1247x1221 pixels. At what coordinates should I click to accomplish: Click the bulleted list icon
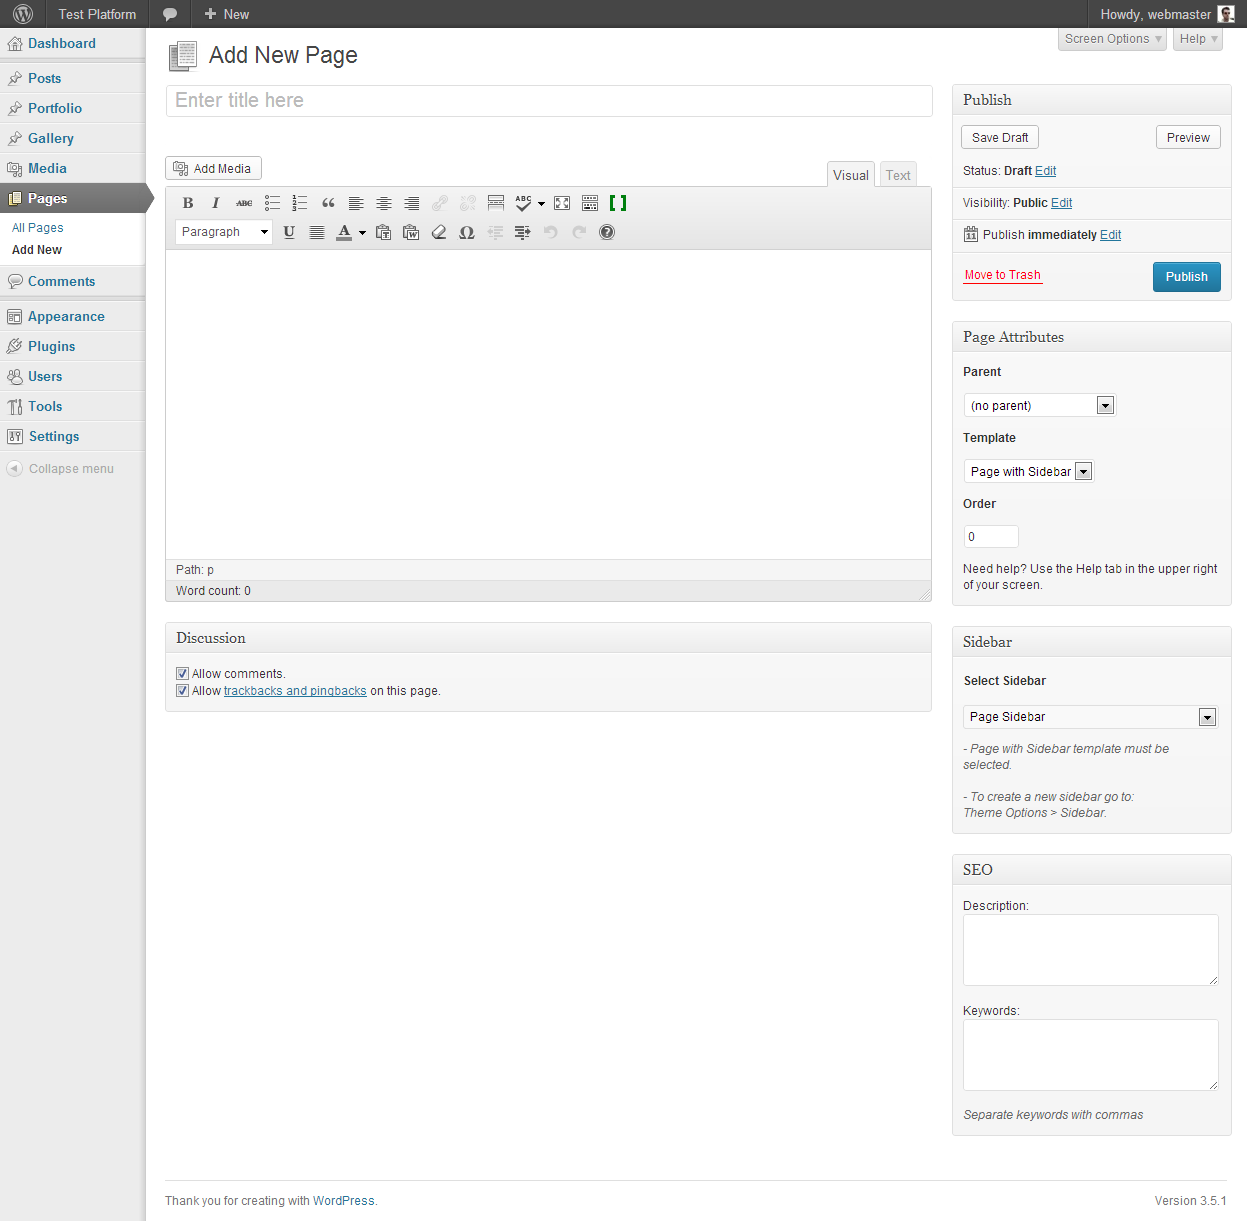coord(272,203)
